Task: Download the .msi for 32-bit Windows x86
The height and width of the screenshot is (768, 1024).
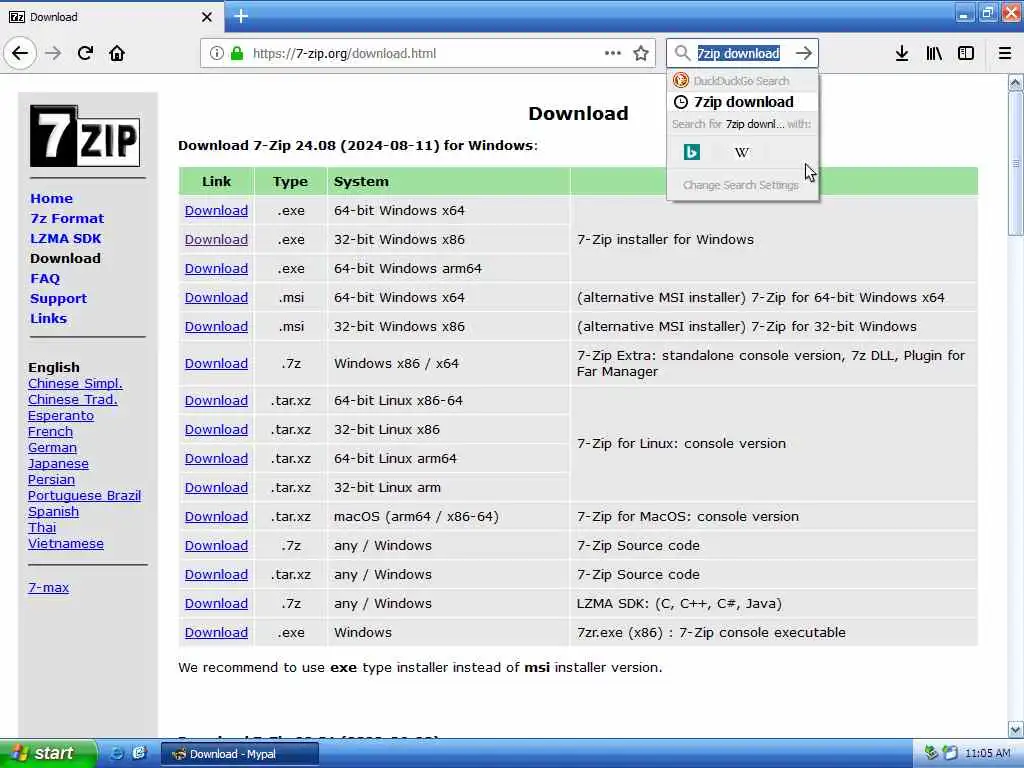Action: [x=216, y=327]
